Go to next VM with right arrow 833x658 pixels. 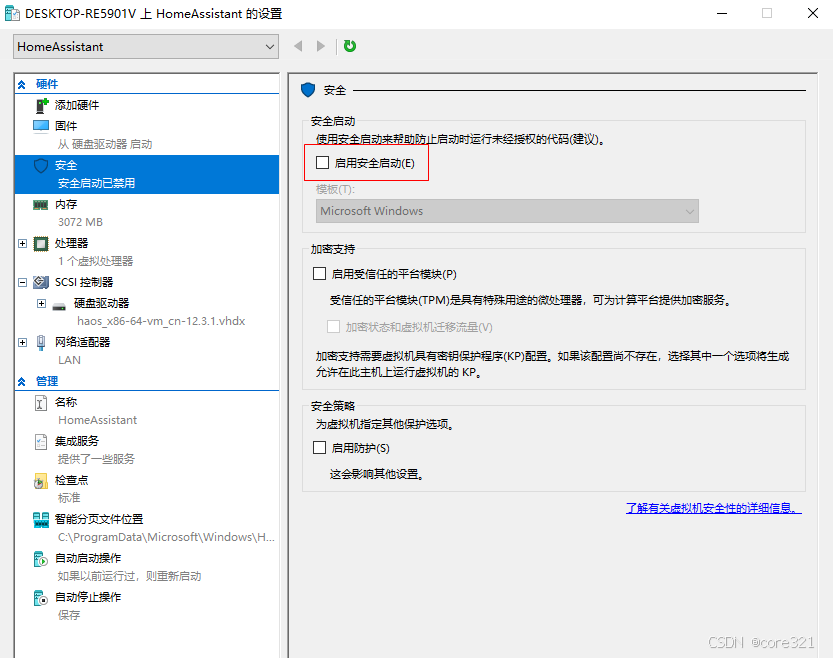point(320,46)
